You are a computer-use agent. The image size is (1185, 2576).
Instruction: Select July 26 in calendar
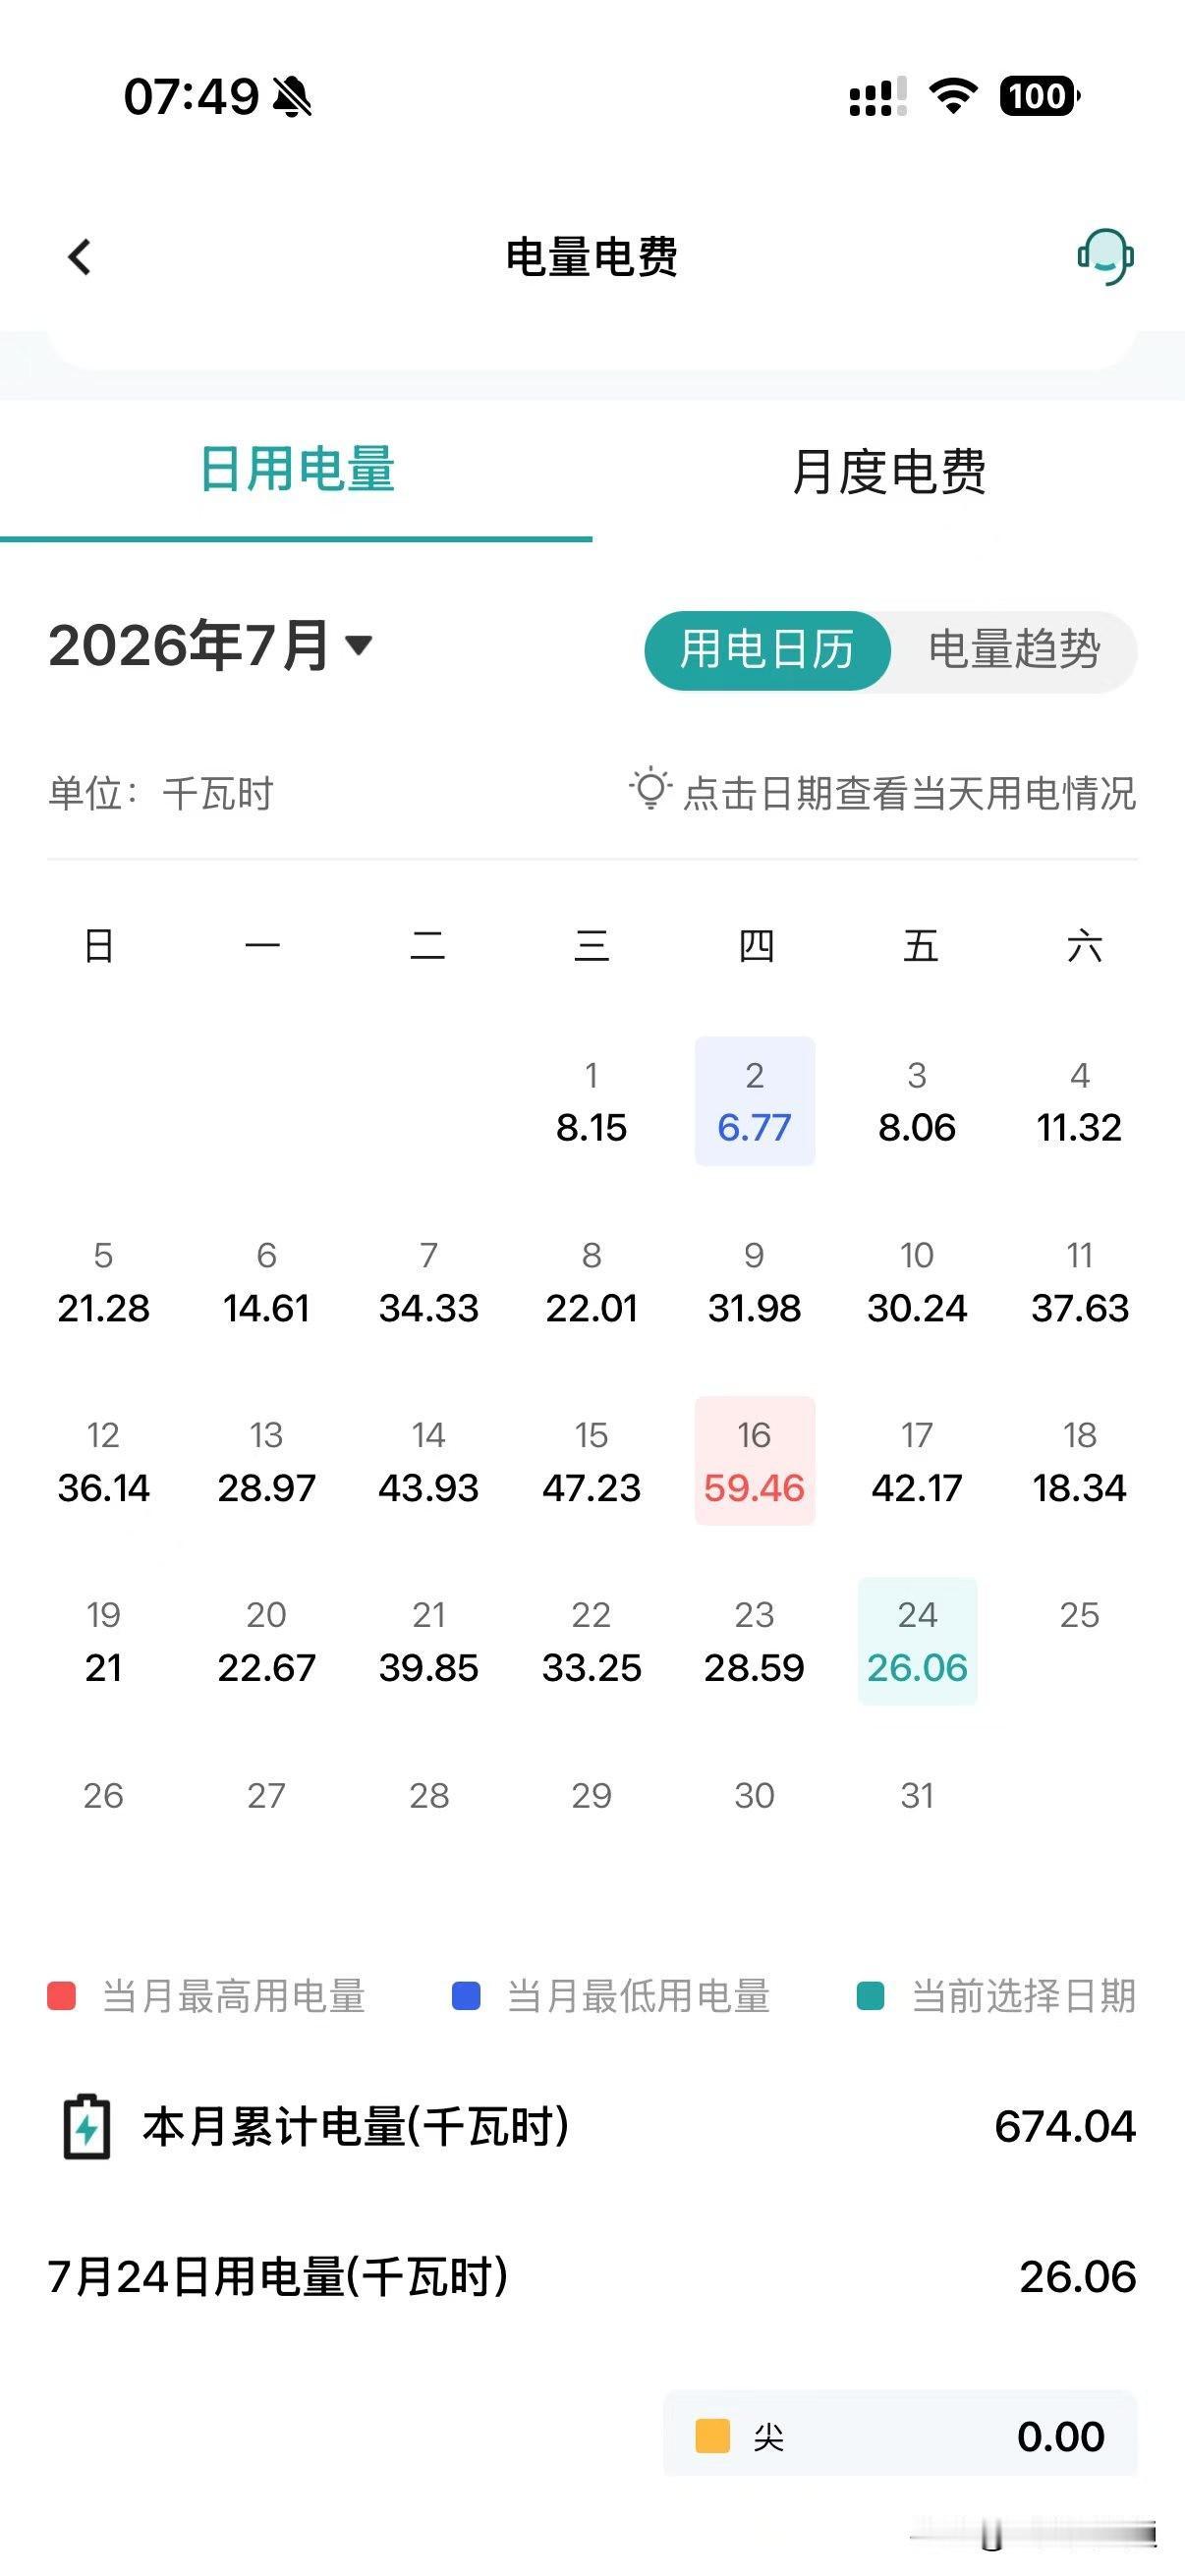(103, 1796)
